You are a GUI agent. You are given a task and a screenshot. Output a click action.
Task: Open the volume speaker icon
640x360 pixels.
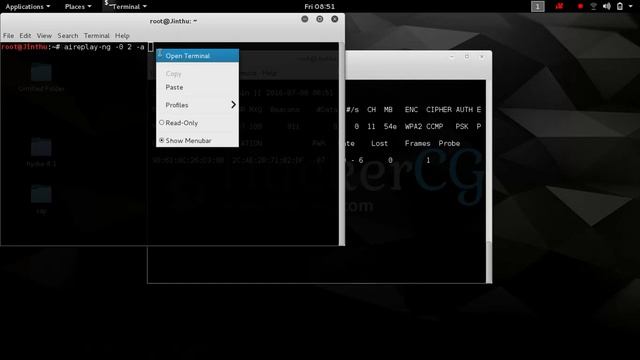pos(607,7)
